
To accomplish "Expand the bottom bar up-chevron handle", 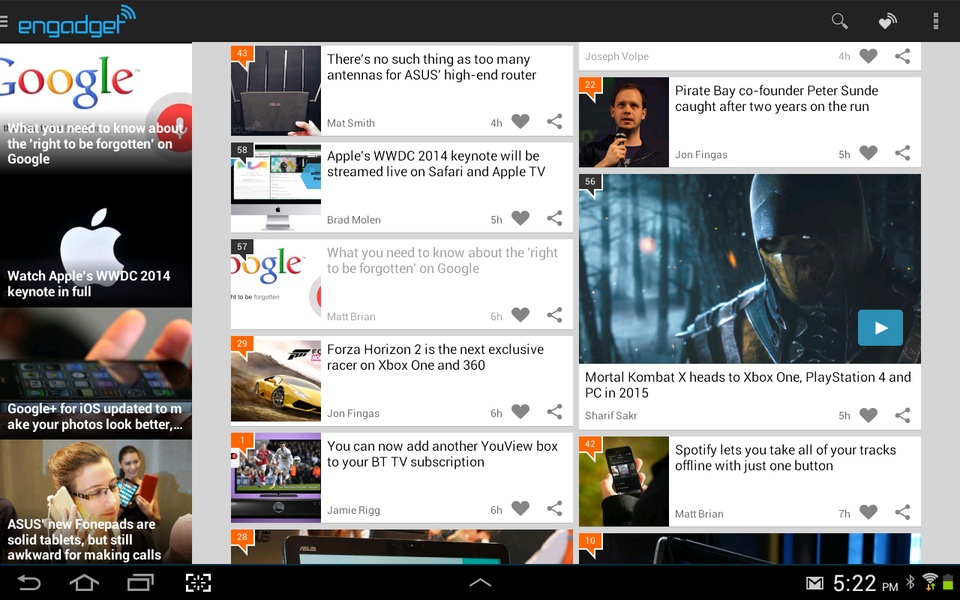I will (x=480, y=582).
